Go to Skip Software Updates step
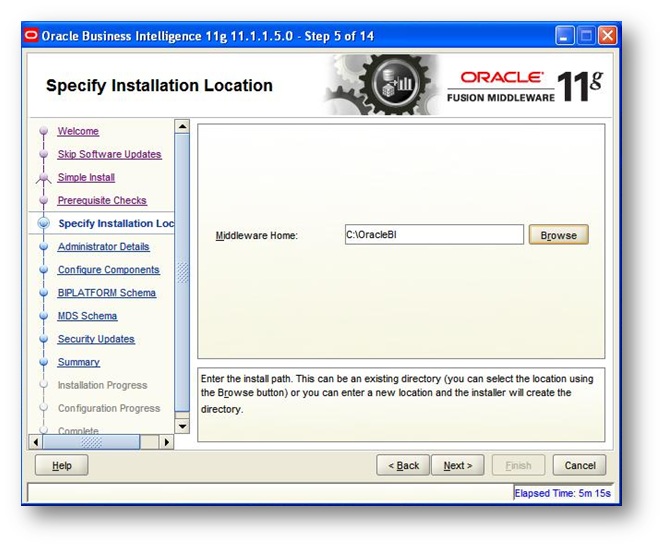This screenshot has height=548, width=664. coord(109,154)
